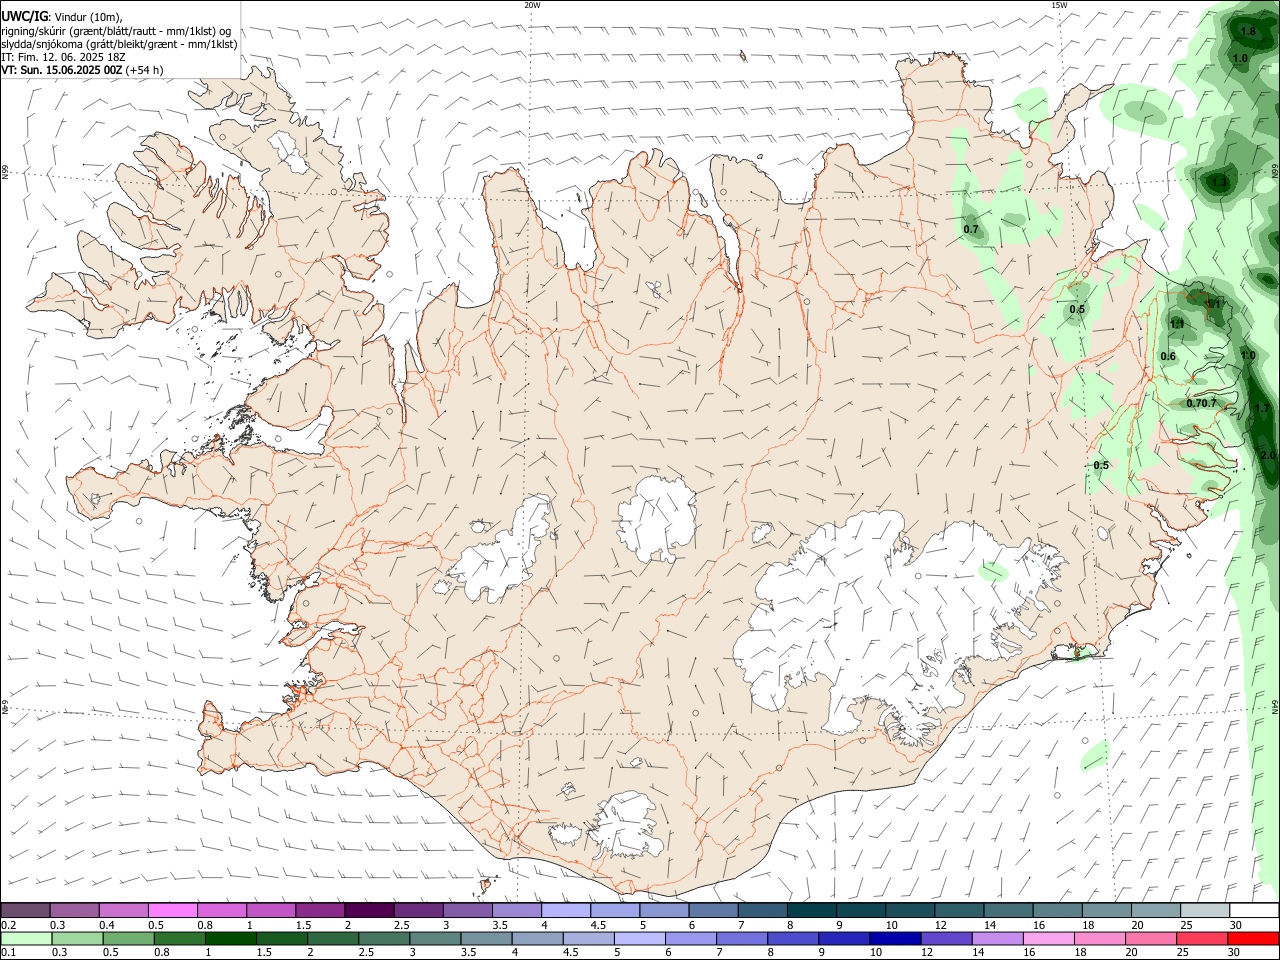
Task: Click the '0.7' precipitation value on the map
Action: 971,230
